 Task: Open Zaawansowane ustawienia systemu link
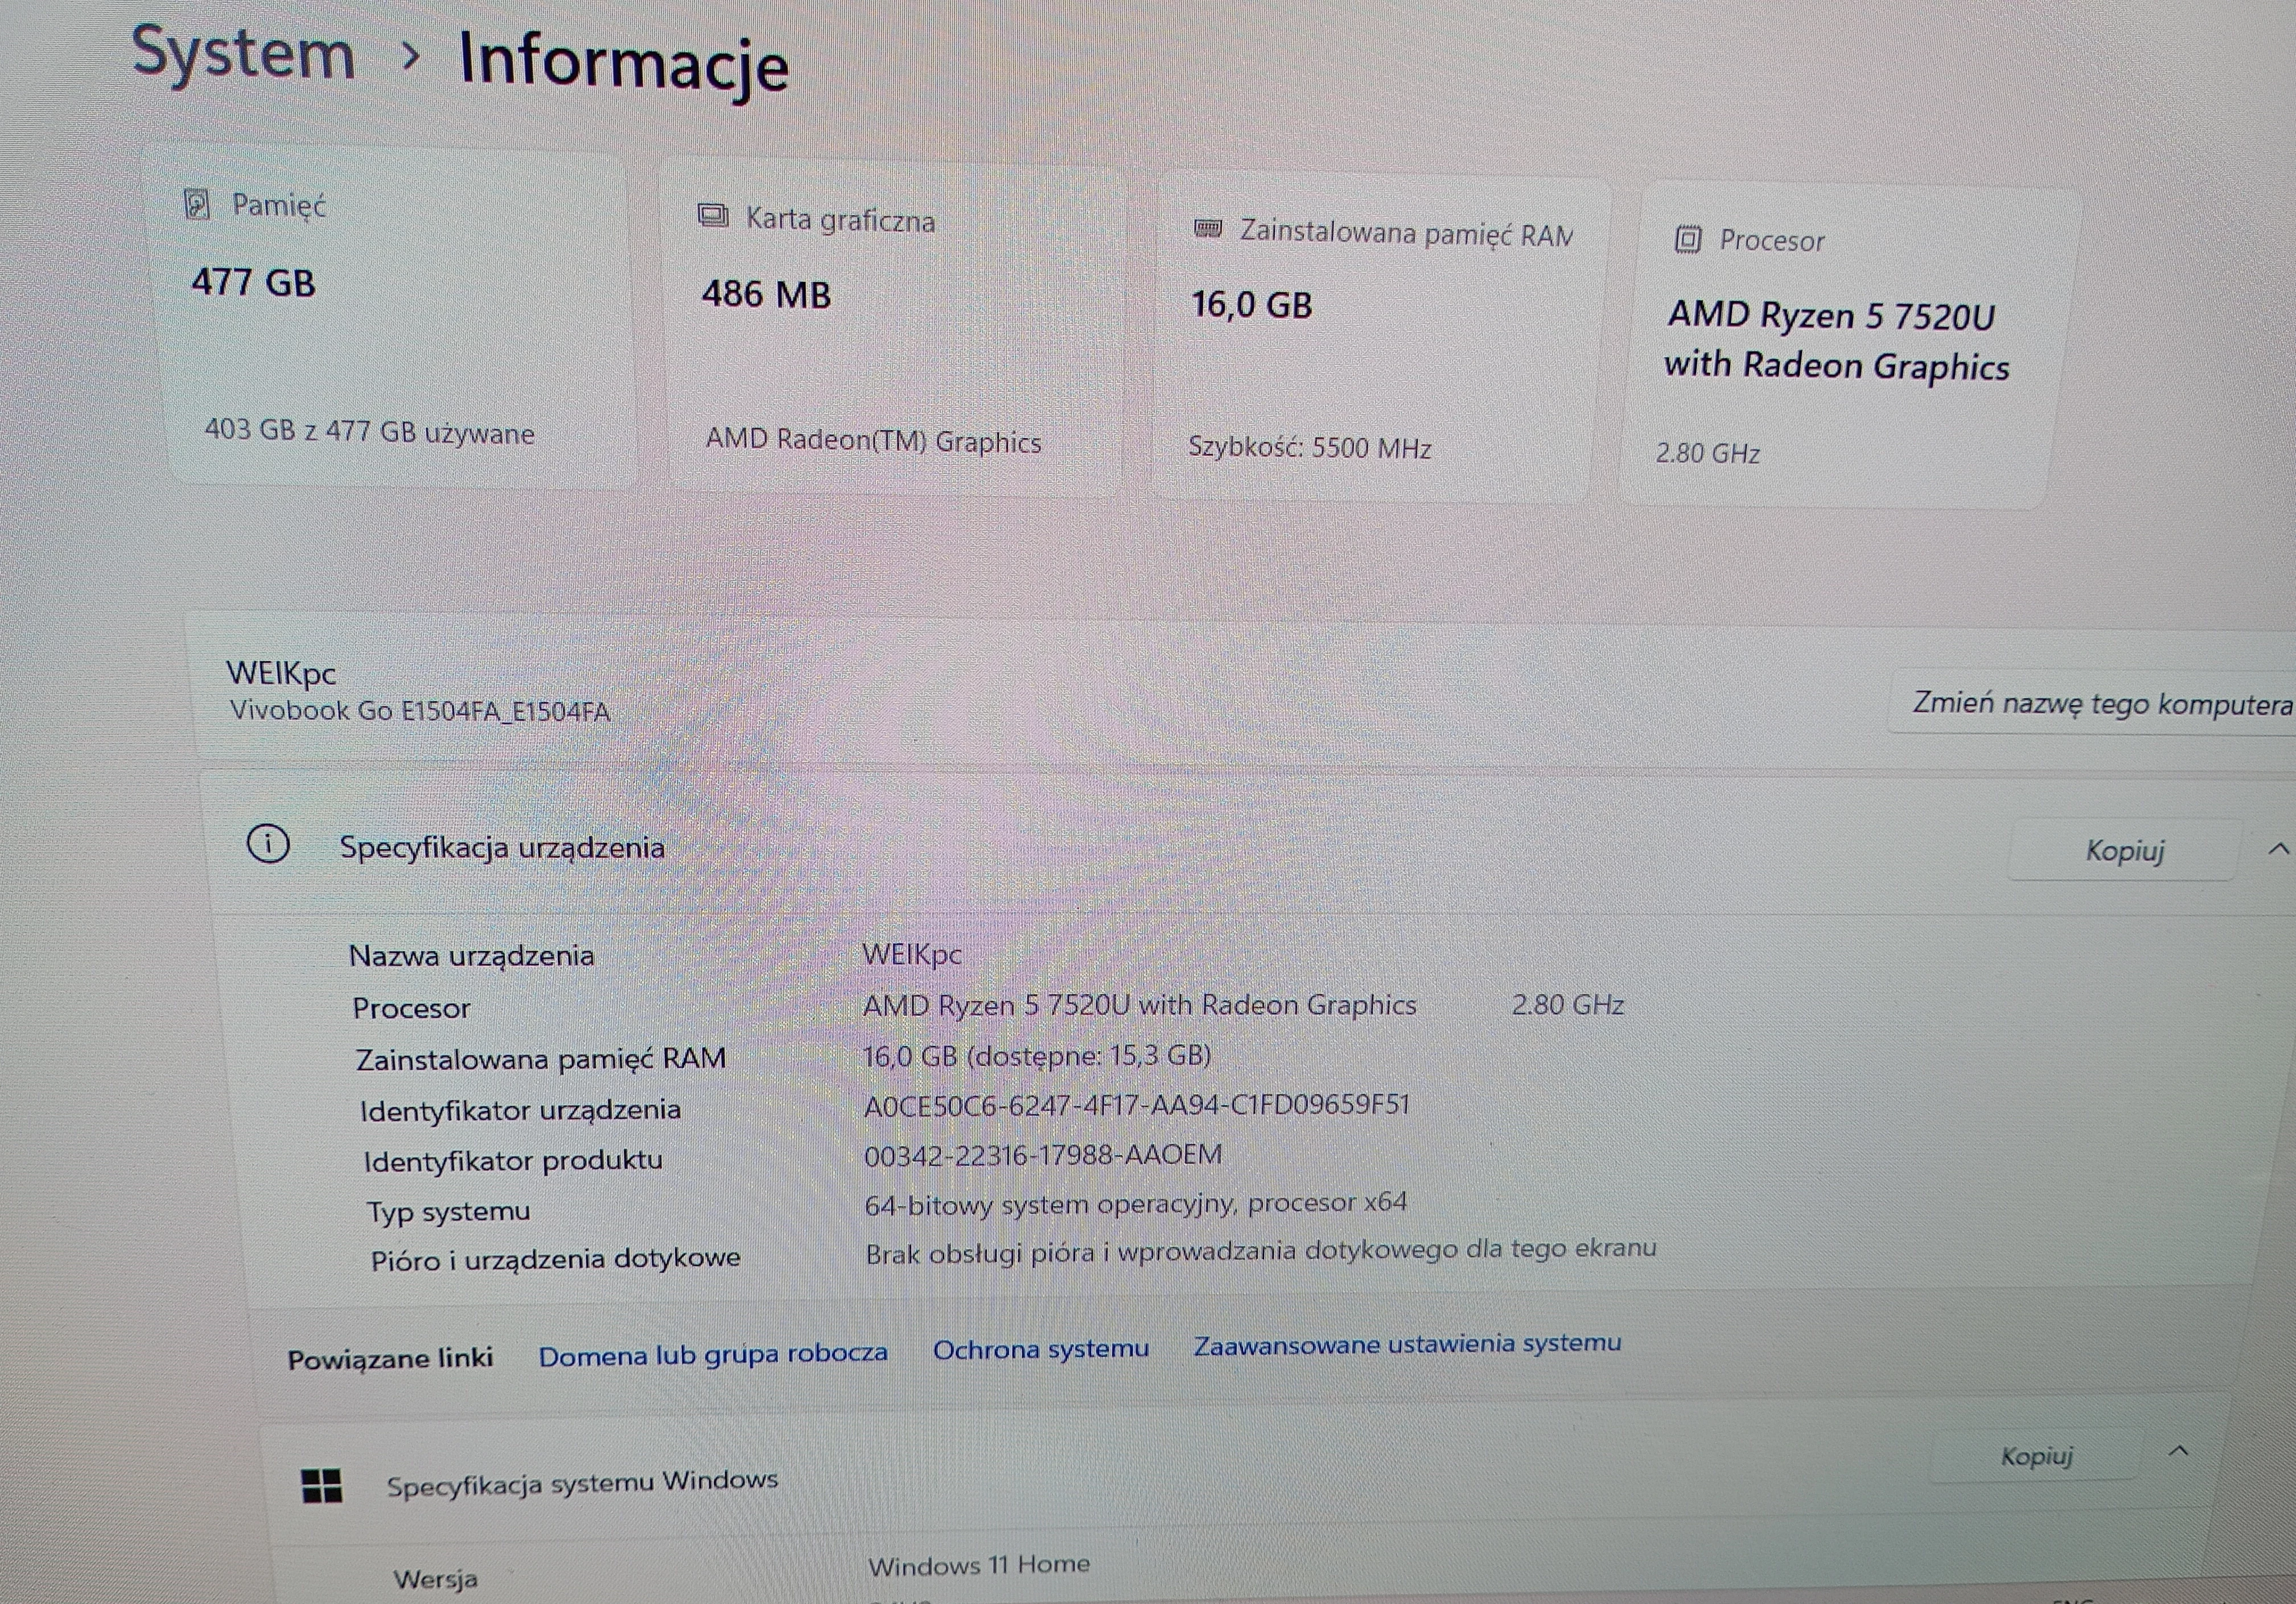(x=1407, y=1343)
